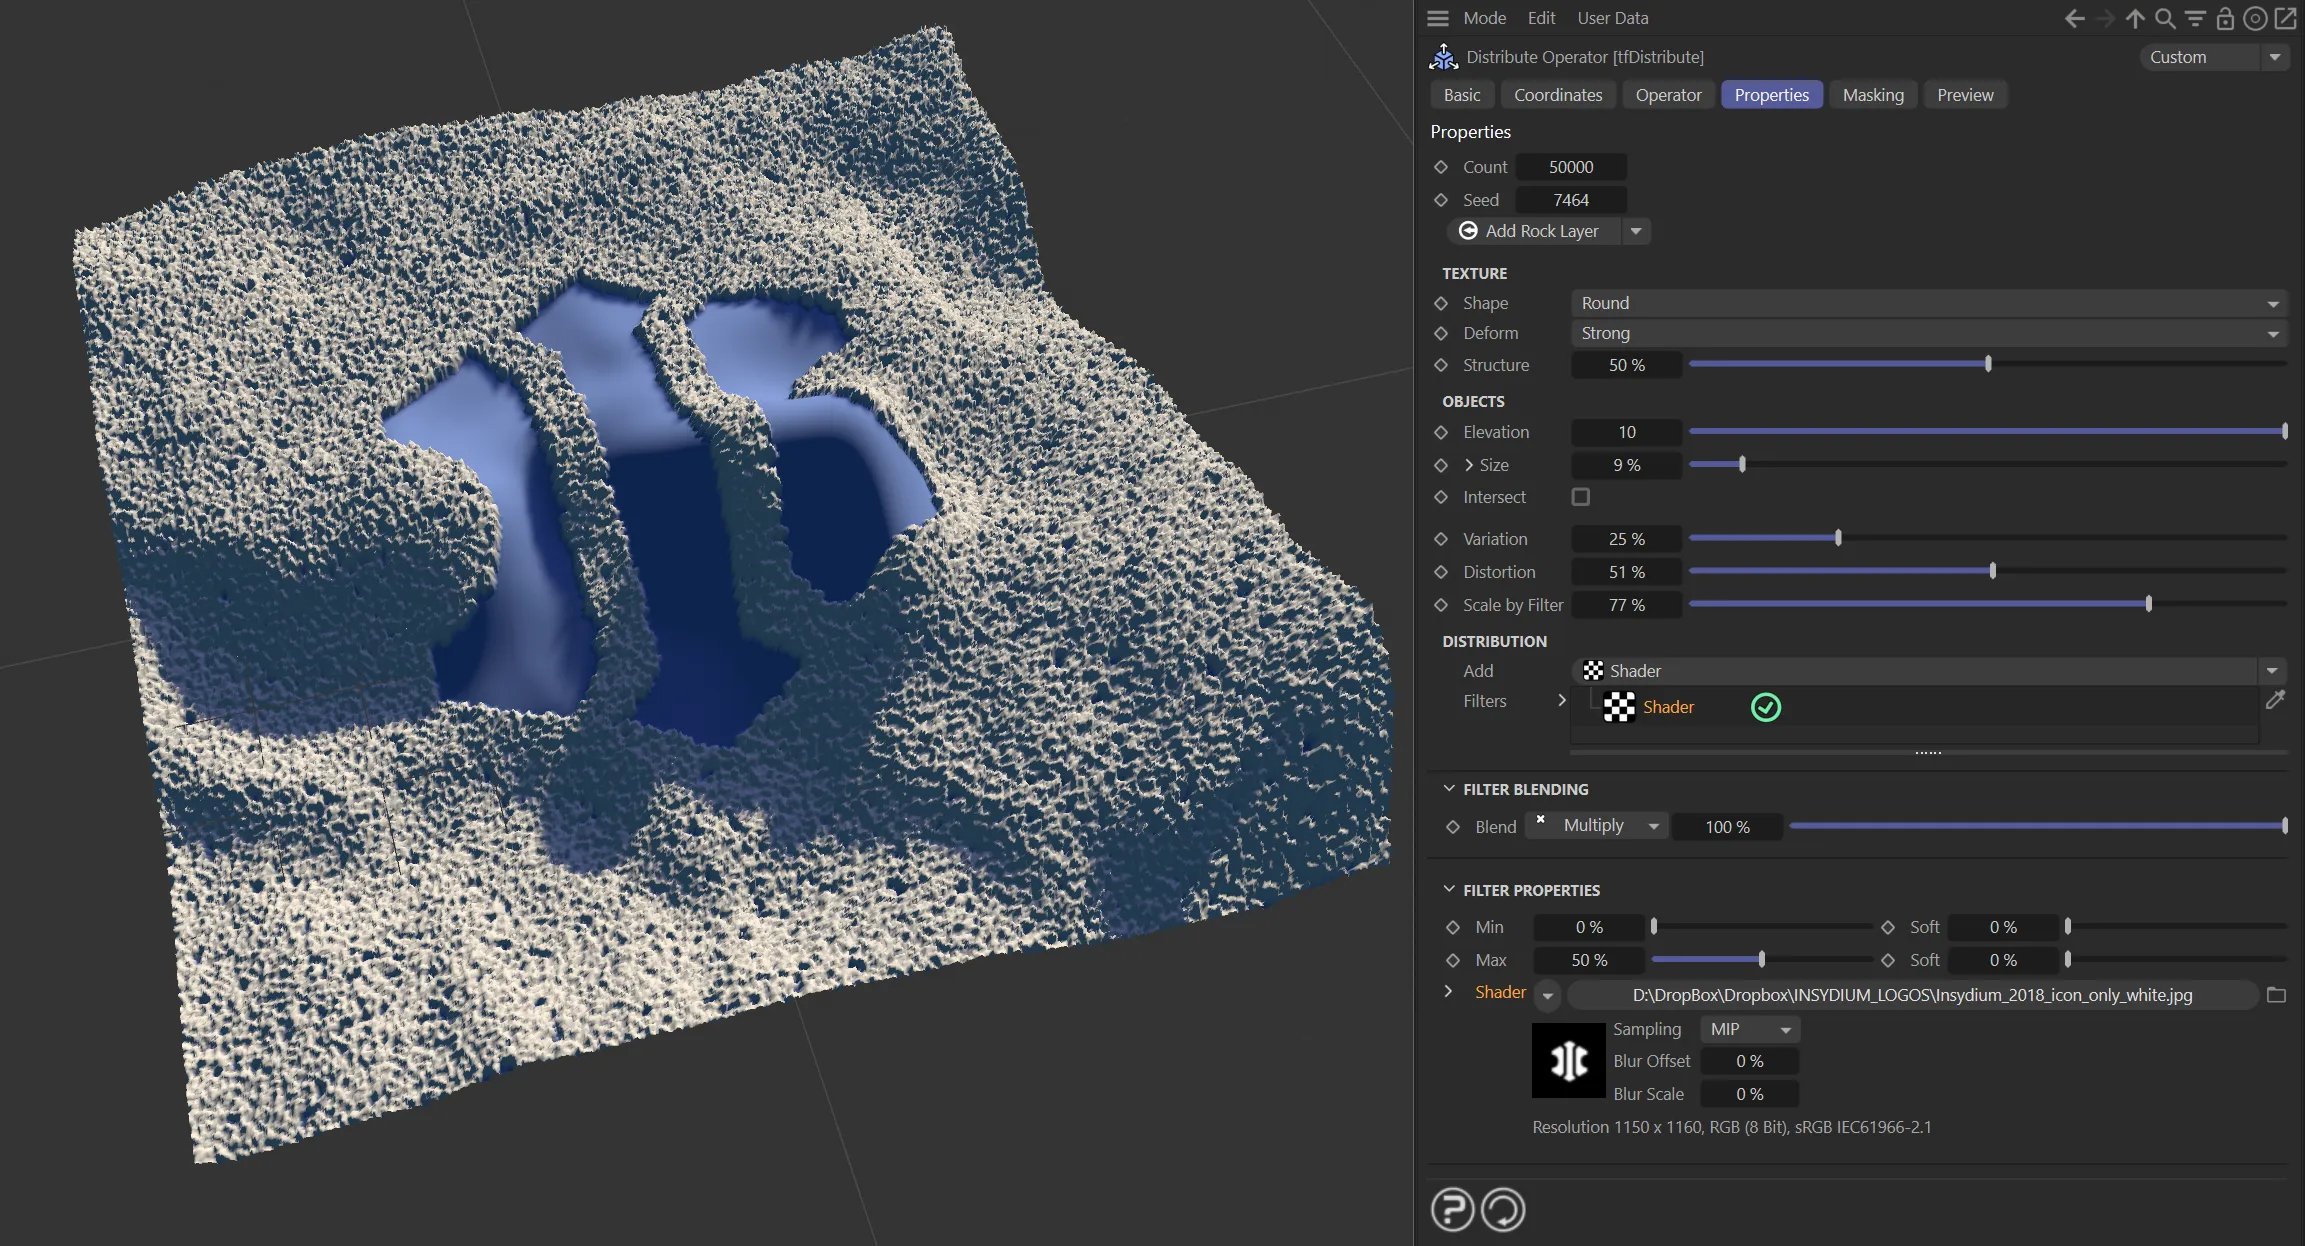Image resolution: width=2305 pixels, height=1246 pixels.
Task: Collapse the FILTER PROPERTIES section
Action: (1449, 889)
